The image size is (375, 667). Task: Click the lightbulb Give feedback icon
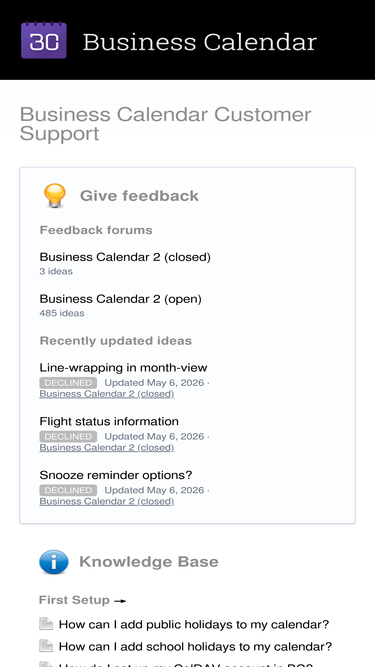point(55,196)
